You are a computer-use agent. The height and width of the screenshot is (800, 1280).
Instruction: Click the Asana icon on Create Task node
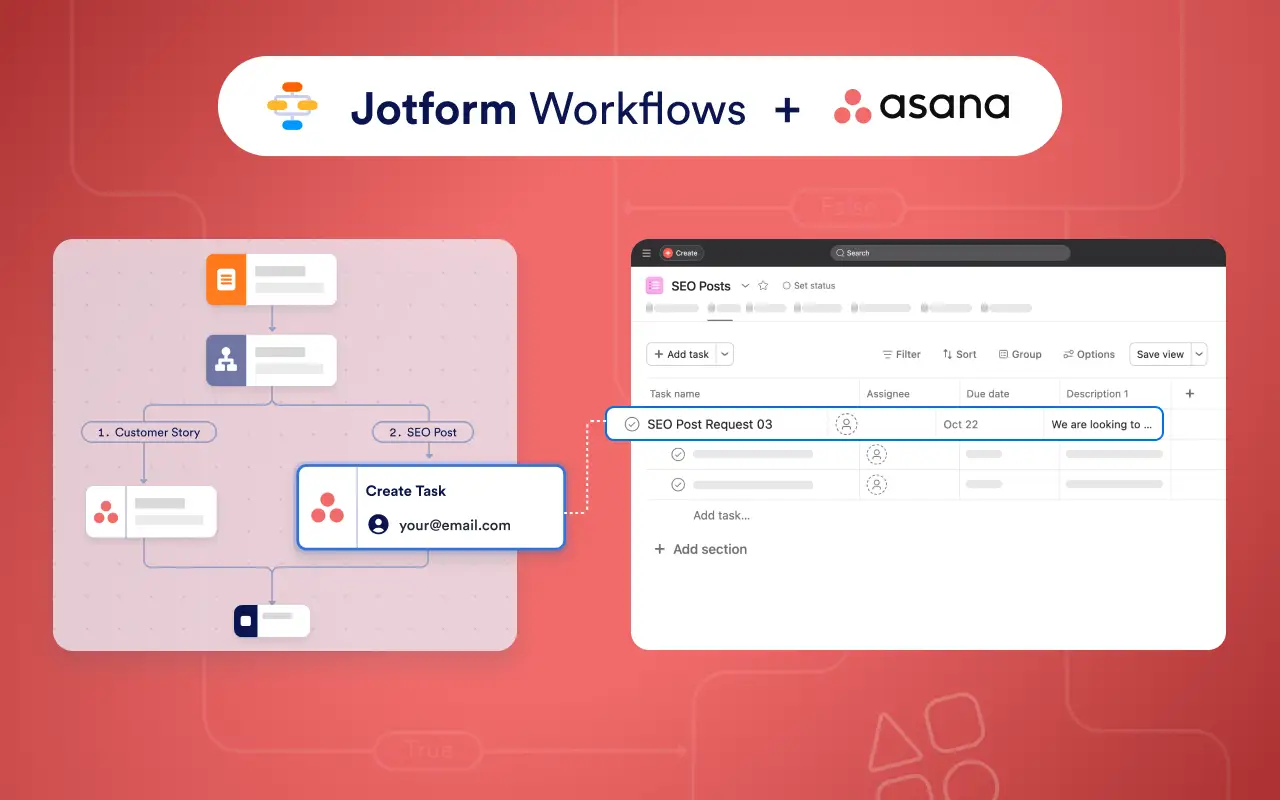pyautogui.click(x=327, y=507)
